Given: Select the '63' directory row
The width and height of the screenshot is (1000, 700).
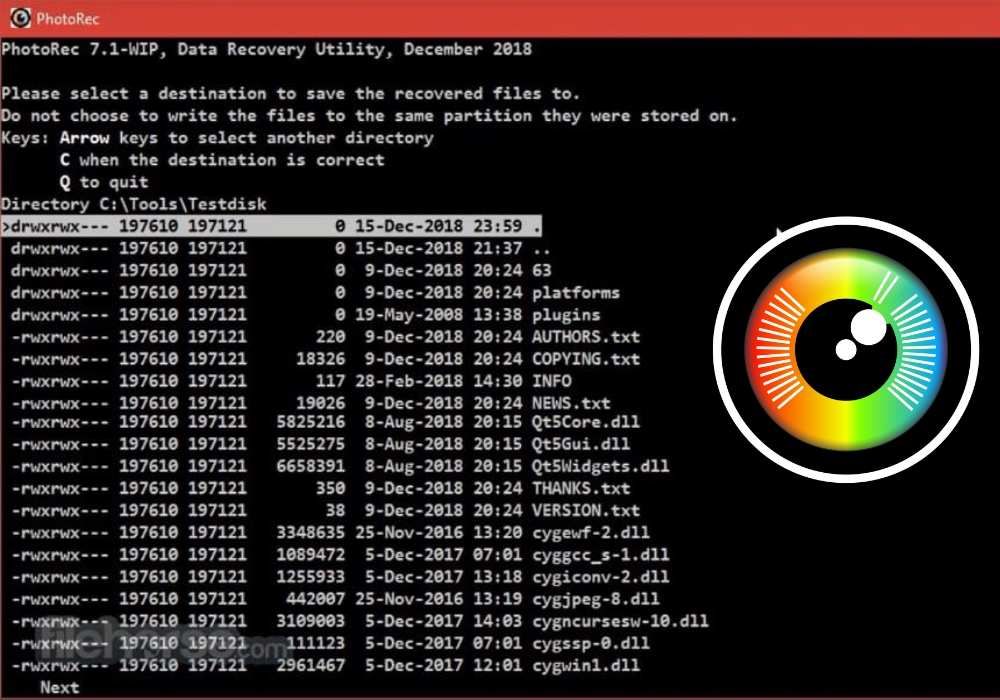Looking at the screenshot, I should tap(281, 270).
